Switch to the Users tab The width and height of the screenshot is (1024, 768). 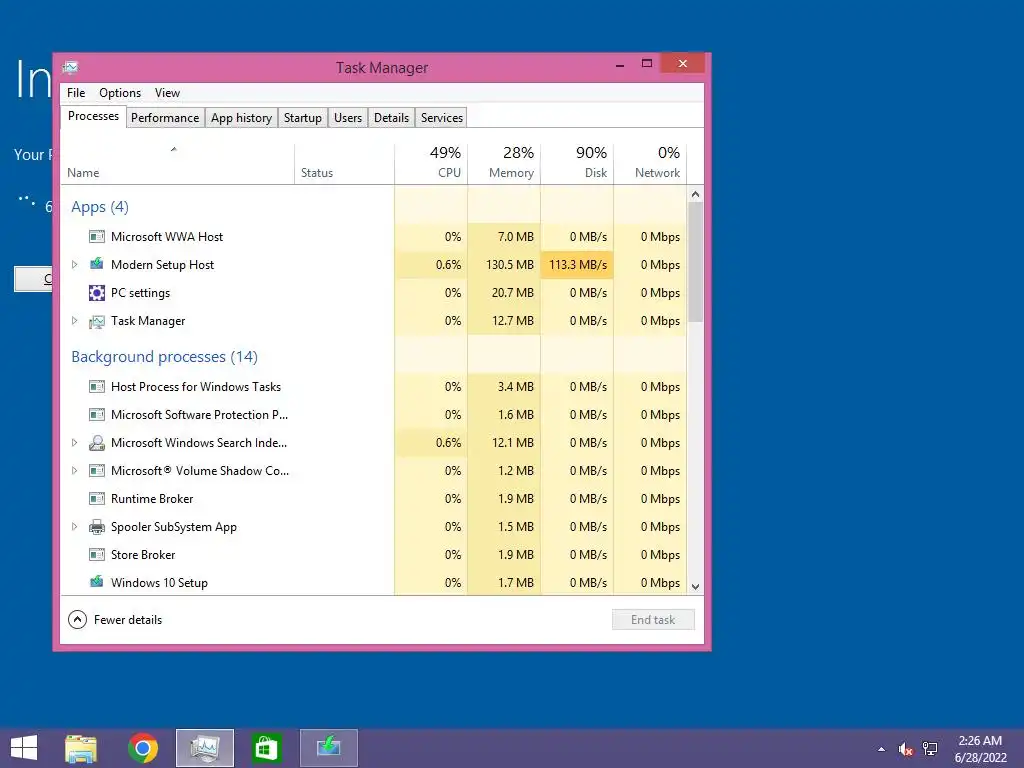coord(347,118)
